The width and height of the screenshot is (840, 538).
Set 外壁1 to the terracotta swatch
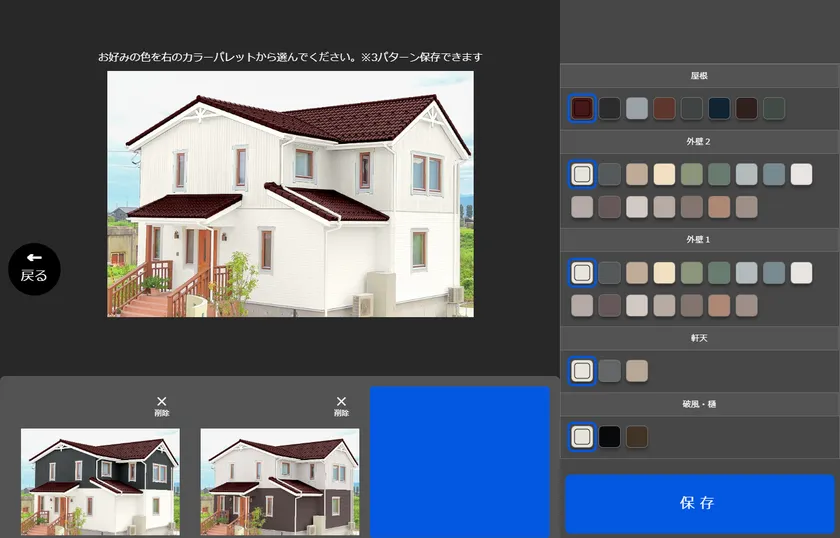719,306
